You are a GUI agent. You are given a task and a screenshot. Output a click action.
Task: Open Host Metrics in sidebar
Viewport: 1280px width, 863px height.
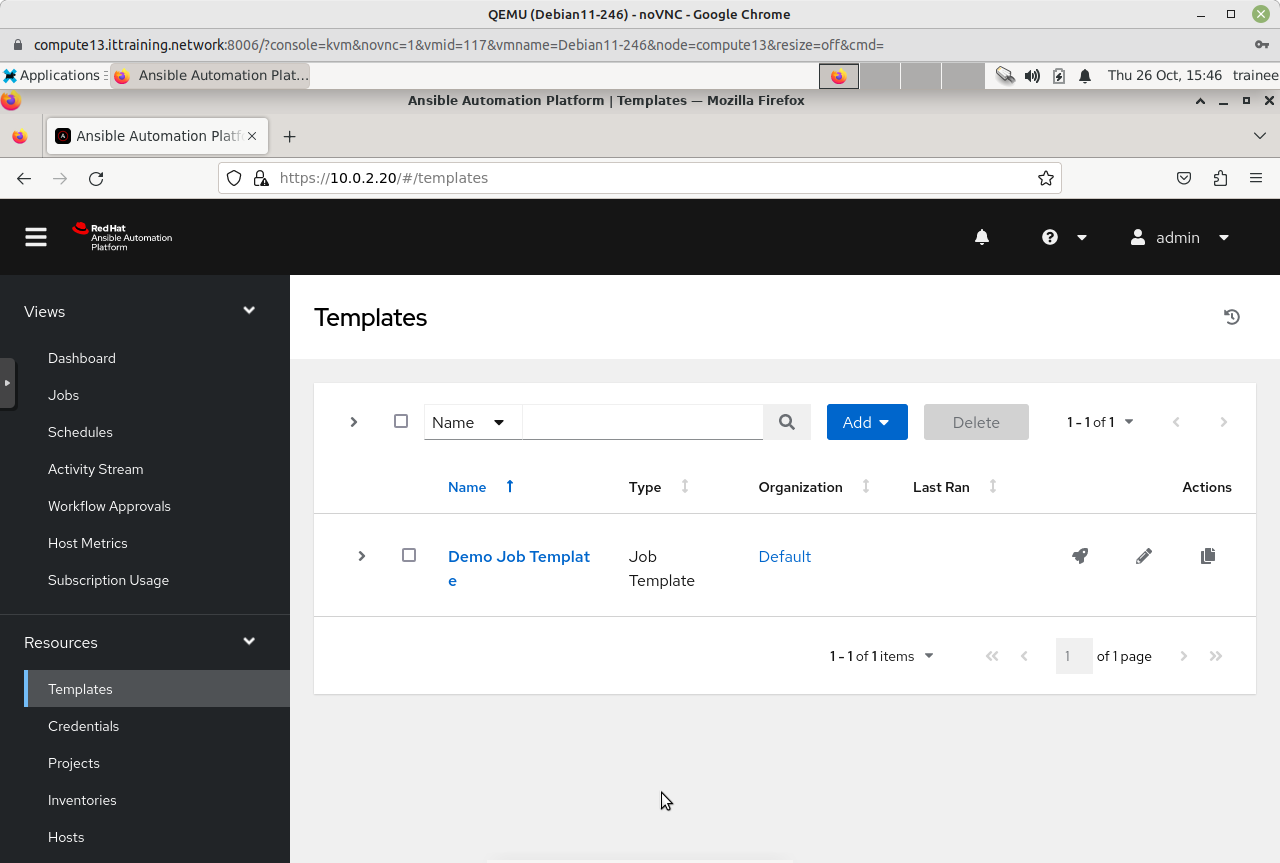point(88,543)
